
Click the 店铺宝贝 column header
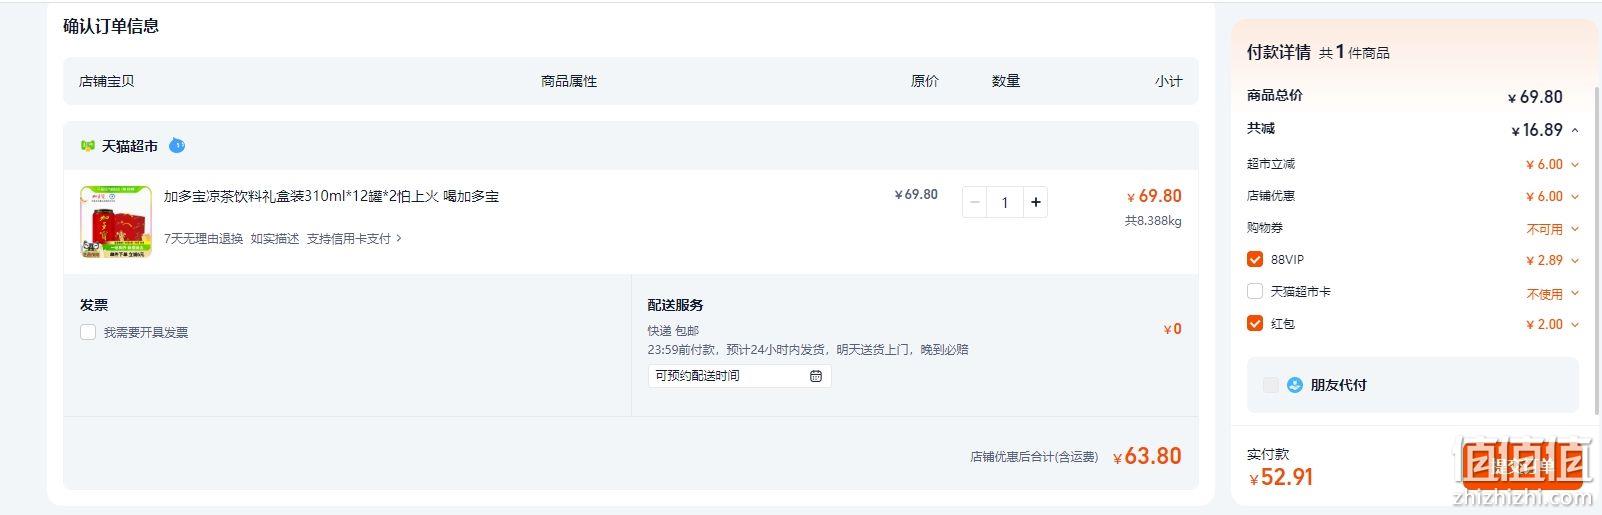coord(107,81)
